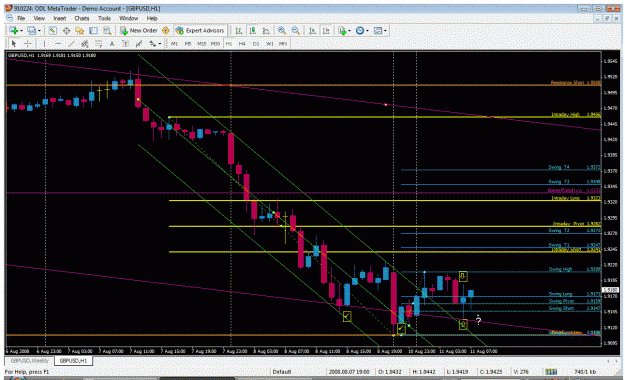Select the Equidistant Channel tool
The image size is (625, 380).
[x=85, y=43]
